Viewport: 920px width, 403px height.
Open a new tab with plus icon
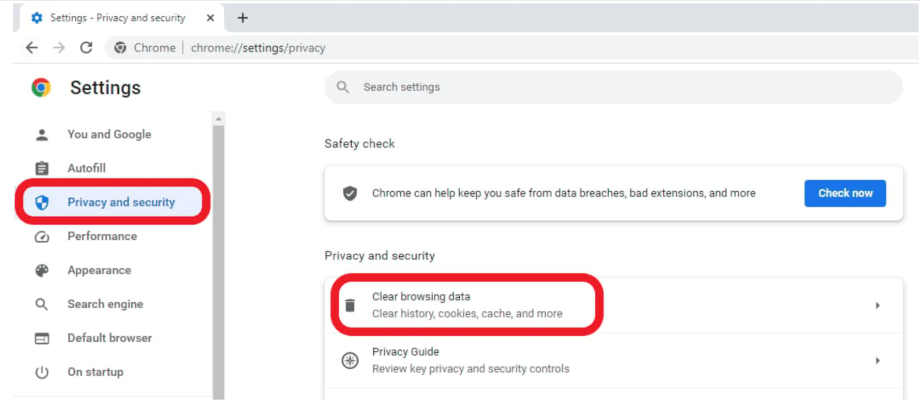[x=242, y=18]
